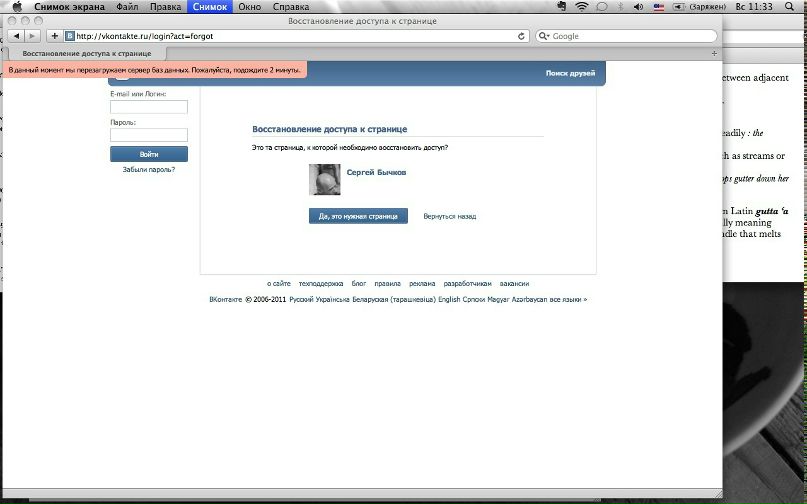Click the Войти button

[x=149, y=154]
